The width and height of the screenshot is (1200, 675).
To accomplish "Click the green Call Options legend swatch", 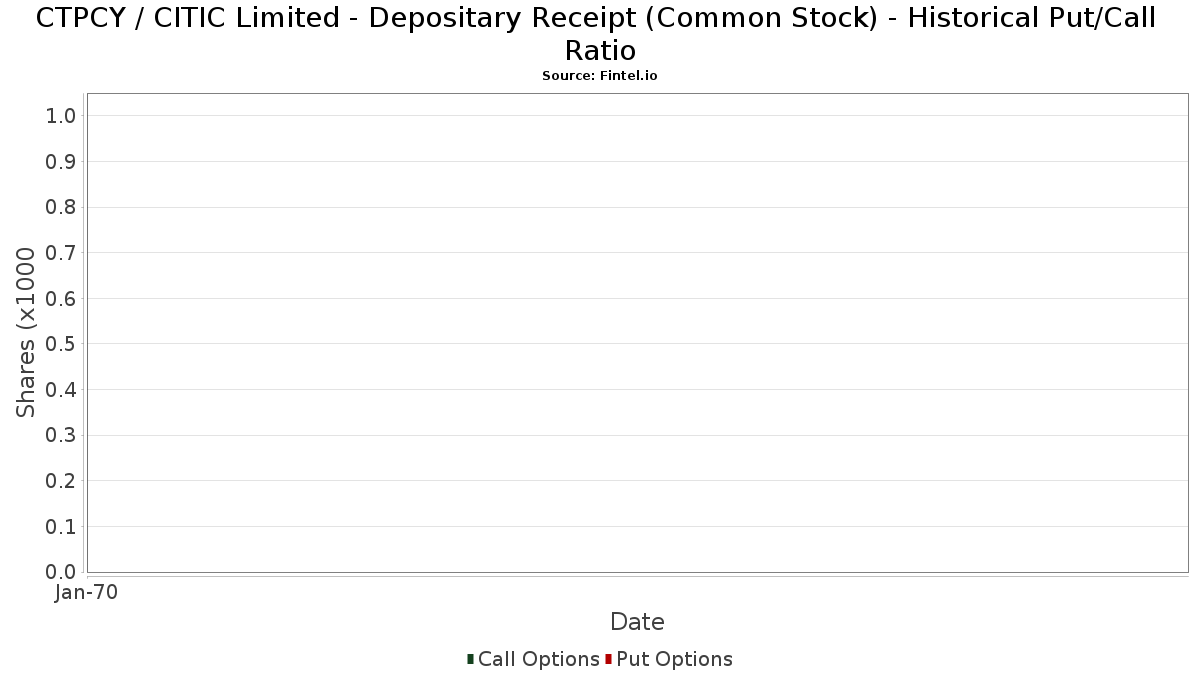I will [470, 659].
